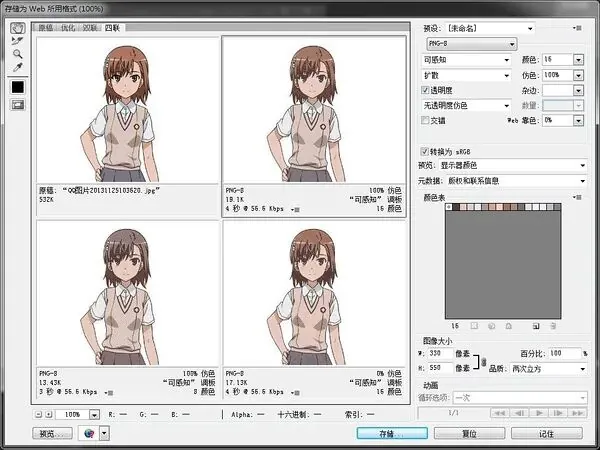
Task: Toggle the 转换为 sRGB checkbox
Action: point(424,152)
